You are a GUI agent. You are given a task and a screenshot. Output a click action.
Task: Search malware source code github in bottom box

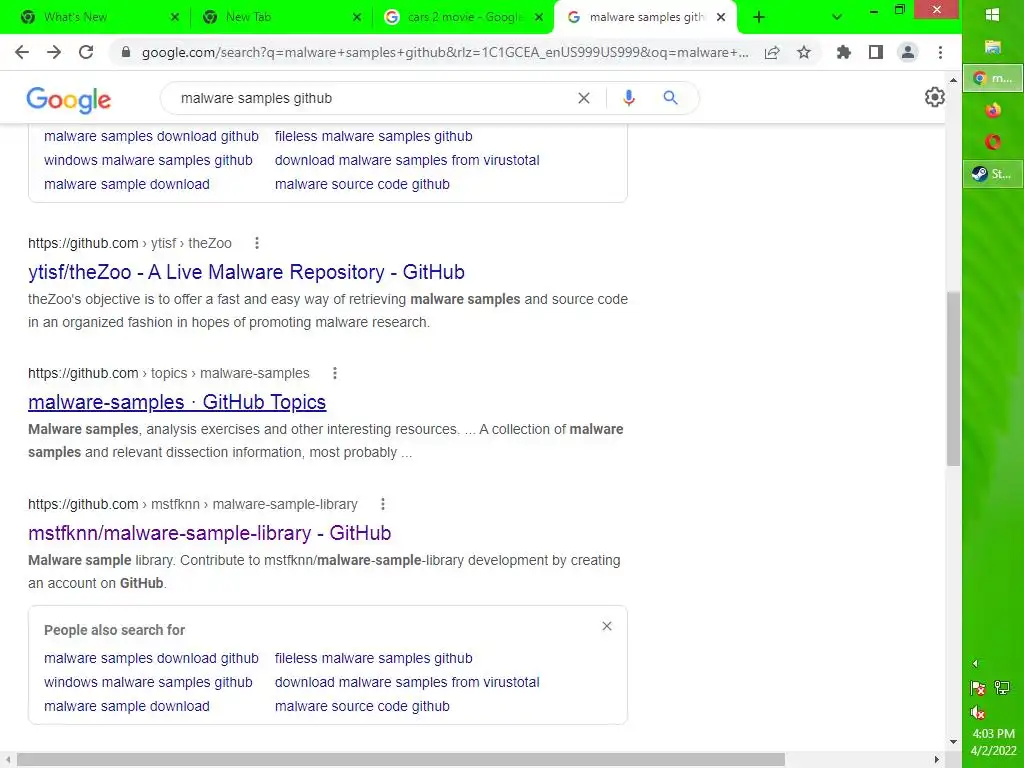(x=362, y=707)
